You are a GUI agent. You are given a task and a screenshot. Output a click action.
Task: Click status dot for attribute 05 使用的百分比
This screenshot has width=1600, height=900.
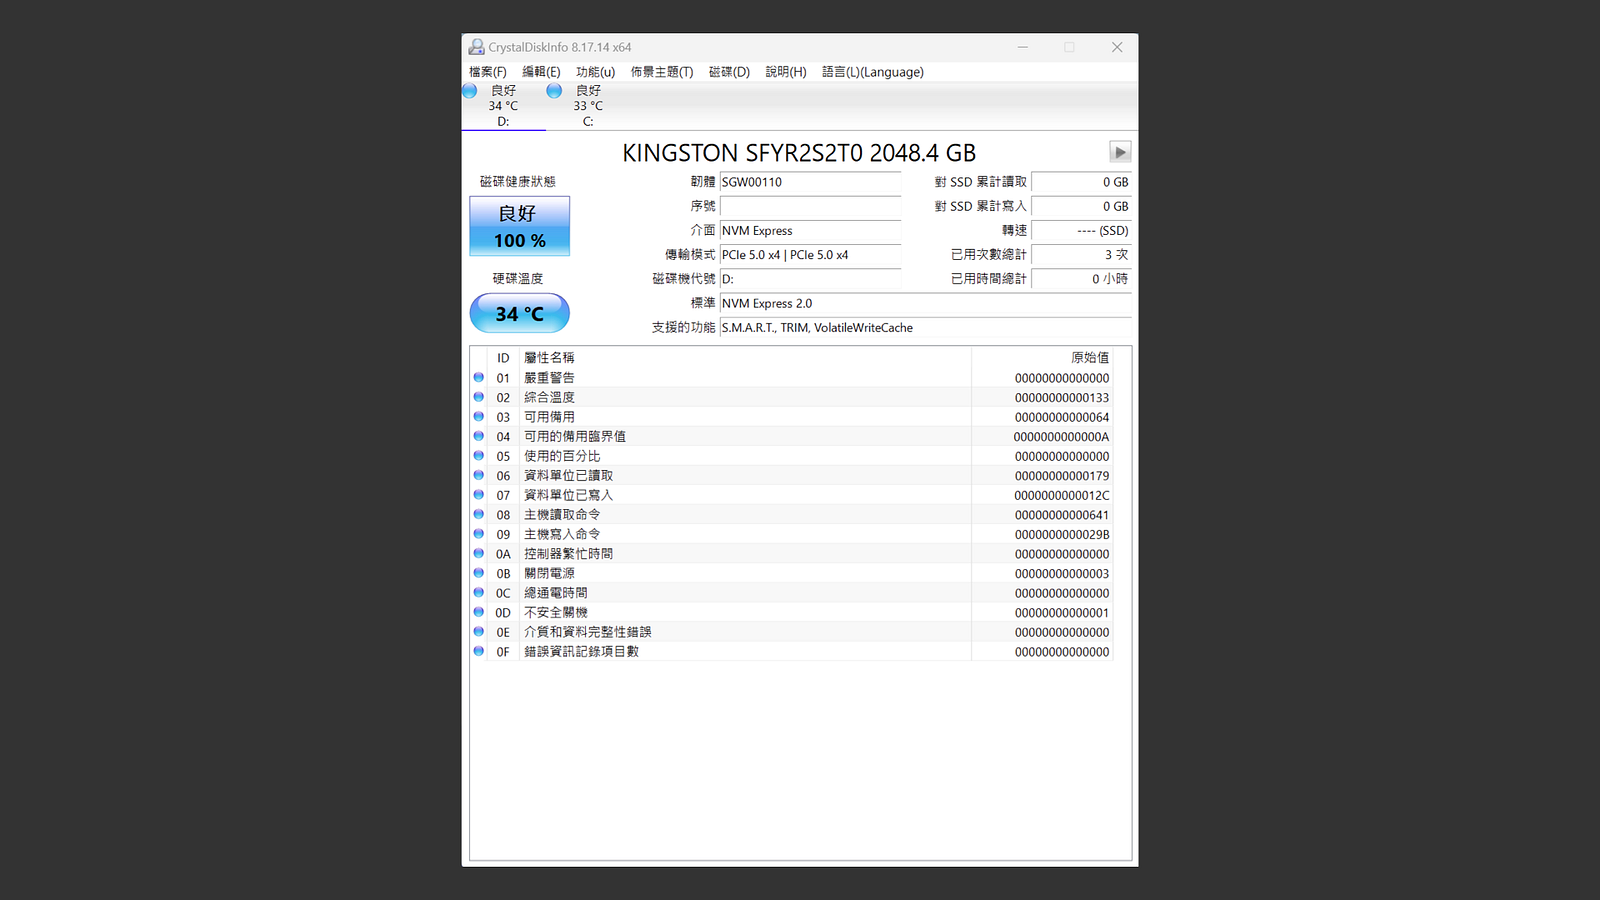pyautogui.click(x=479, y=456)
